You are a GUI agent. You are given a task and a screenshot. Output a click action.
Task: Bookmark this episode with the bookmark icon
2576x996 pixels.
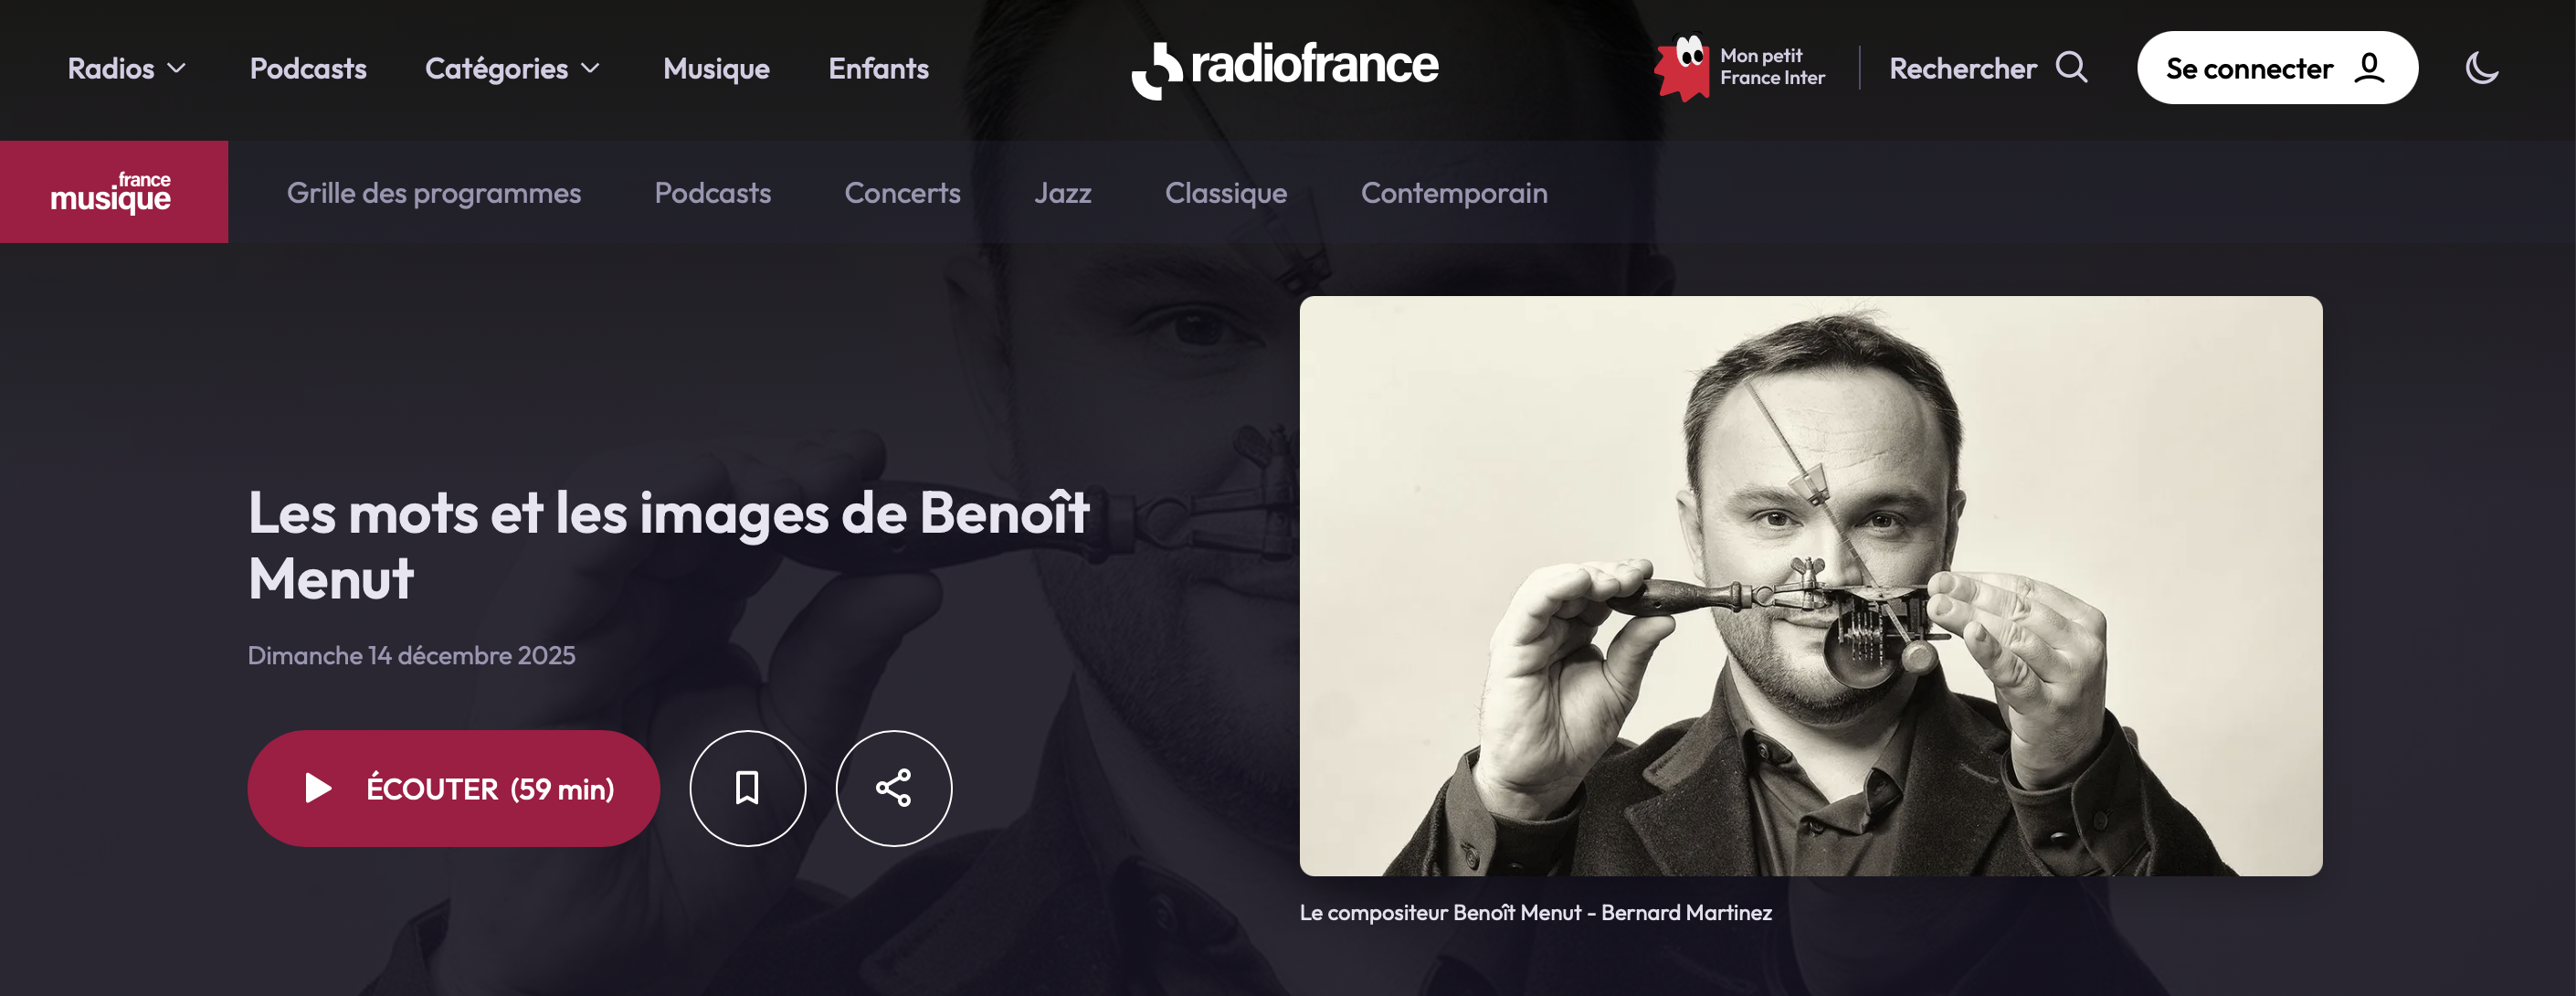pyautogui.click(x=747, y=788)
